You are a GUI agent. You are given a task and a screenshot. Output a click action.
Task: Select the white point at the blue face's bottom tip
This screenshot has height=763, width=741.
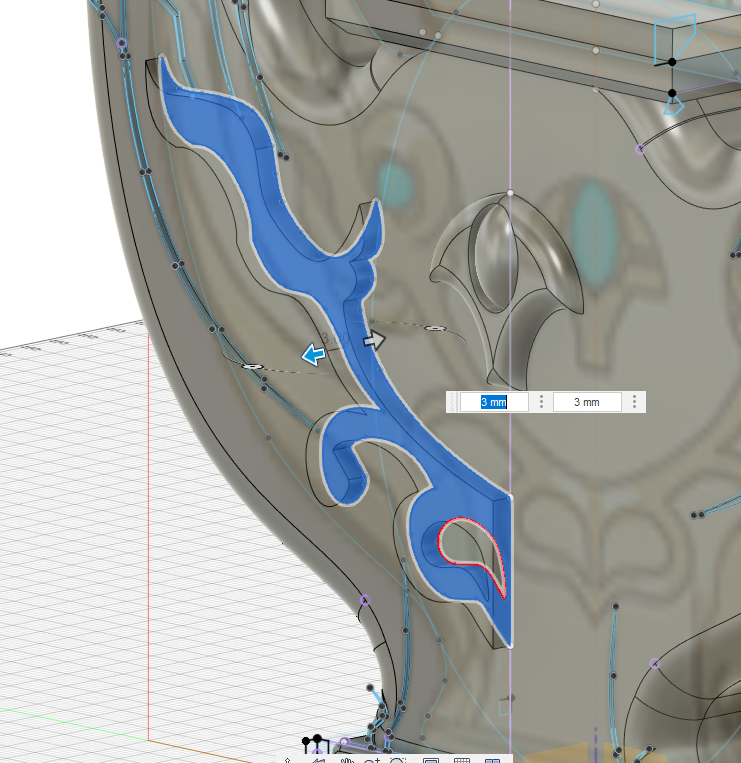[x=510, y=646]
